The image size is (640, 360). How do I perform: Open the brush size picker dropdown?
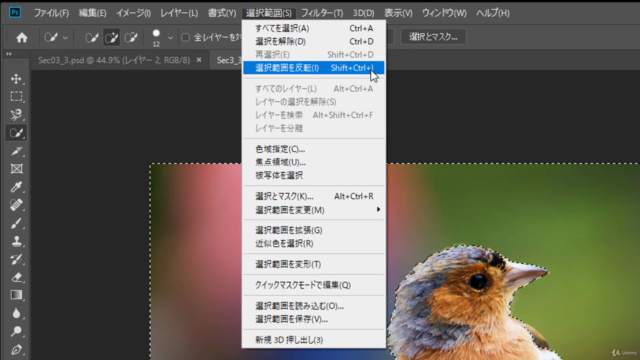coord(170,38)
